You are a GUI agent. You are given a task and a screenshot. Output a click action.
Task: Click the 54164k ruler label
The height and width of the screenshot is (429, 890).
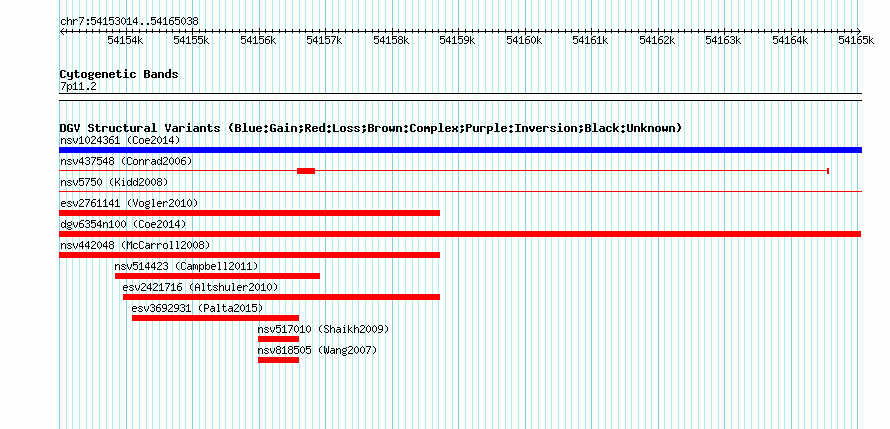click(791, 40)
